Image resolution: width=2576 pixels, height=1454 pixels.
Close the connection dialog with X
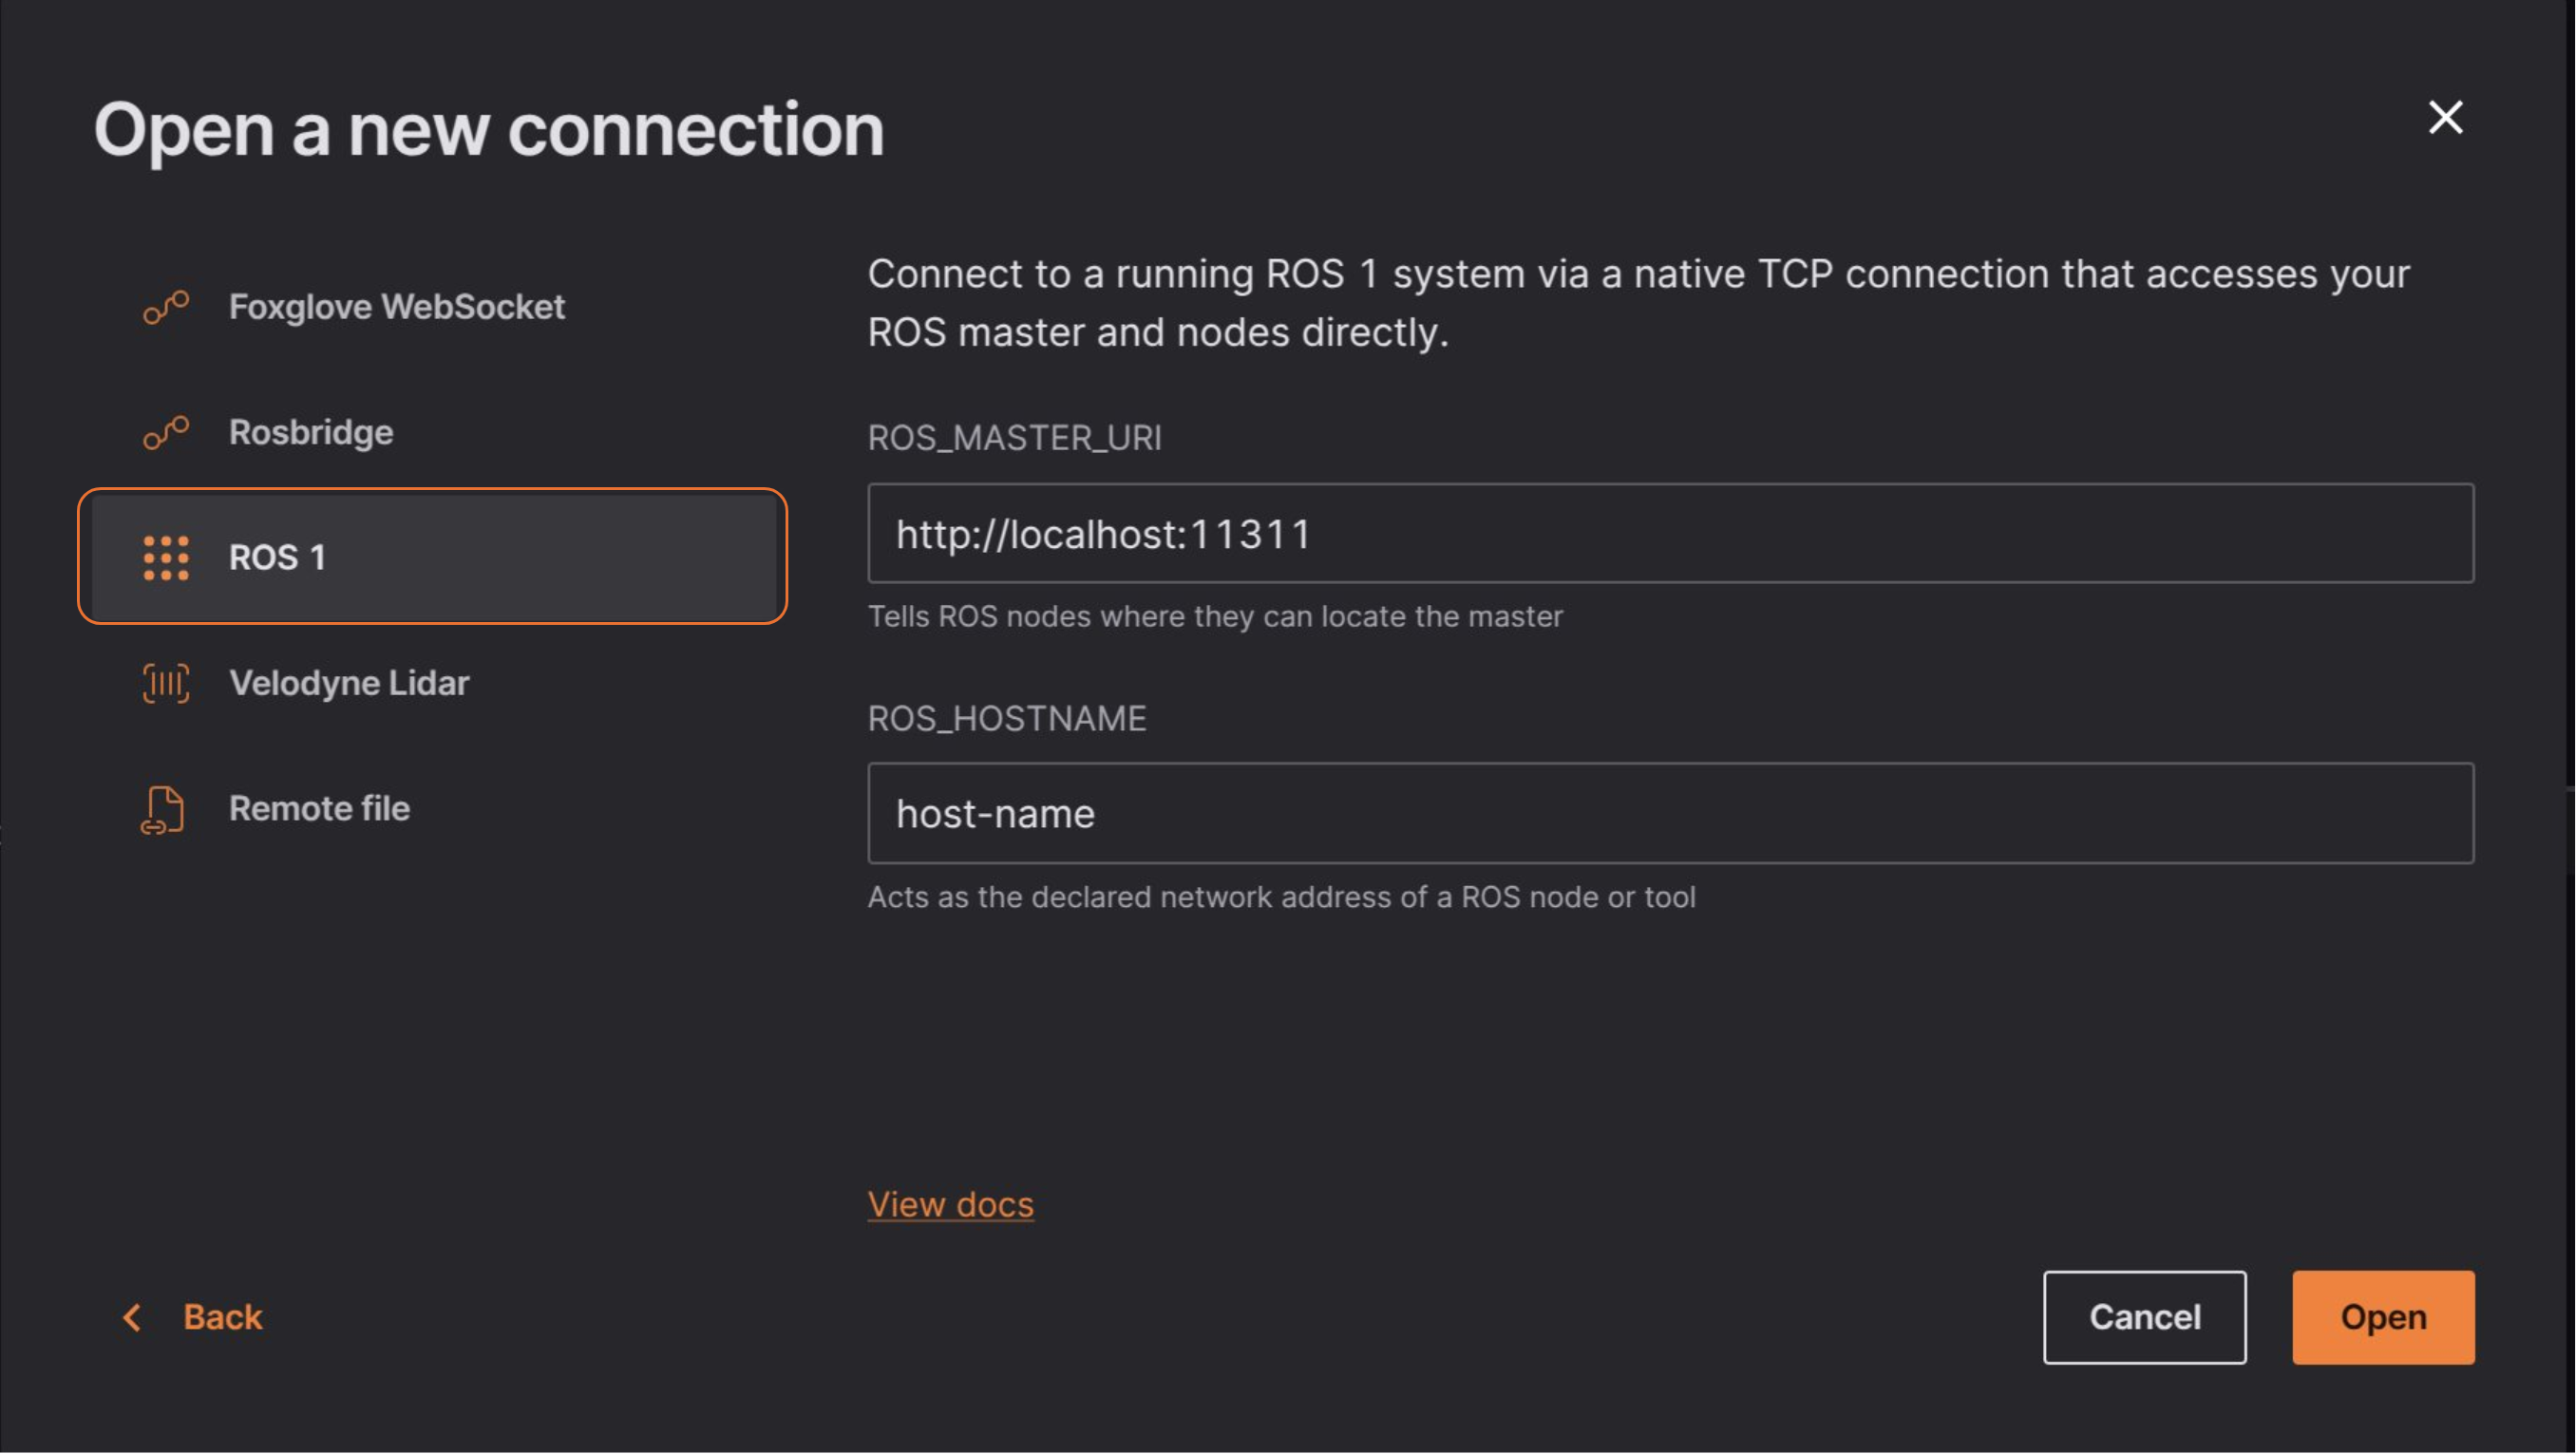click(x=2446, y=118)
